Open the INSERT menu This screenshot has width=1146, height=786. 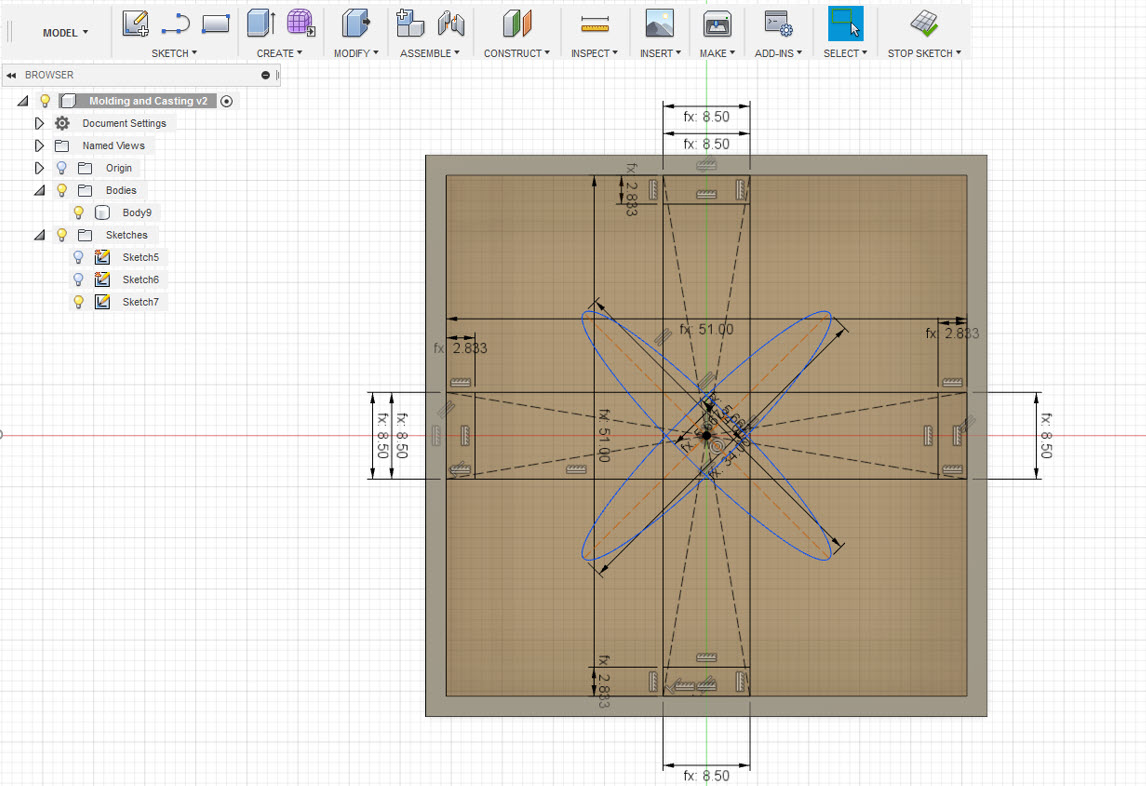tap(660, 53)
